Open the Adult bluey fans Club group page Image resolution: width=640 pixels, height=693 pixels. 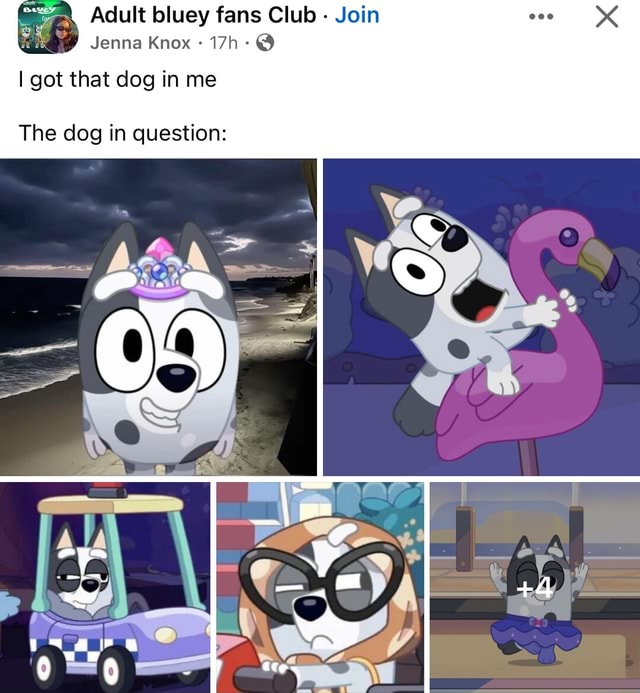(203, 15)
